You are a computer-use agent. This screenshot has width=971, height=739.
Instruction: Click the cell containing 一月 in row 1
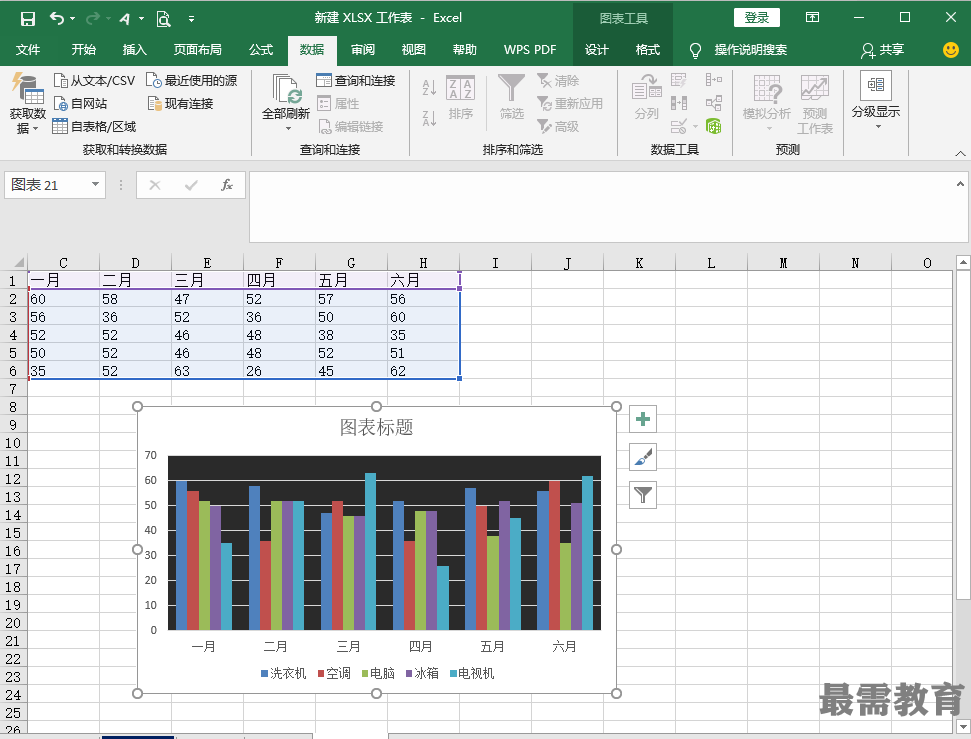63,280
